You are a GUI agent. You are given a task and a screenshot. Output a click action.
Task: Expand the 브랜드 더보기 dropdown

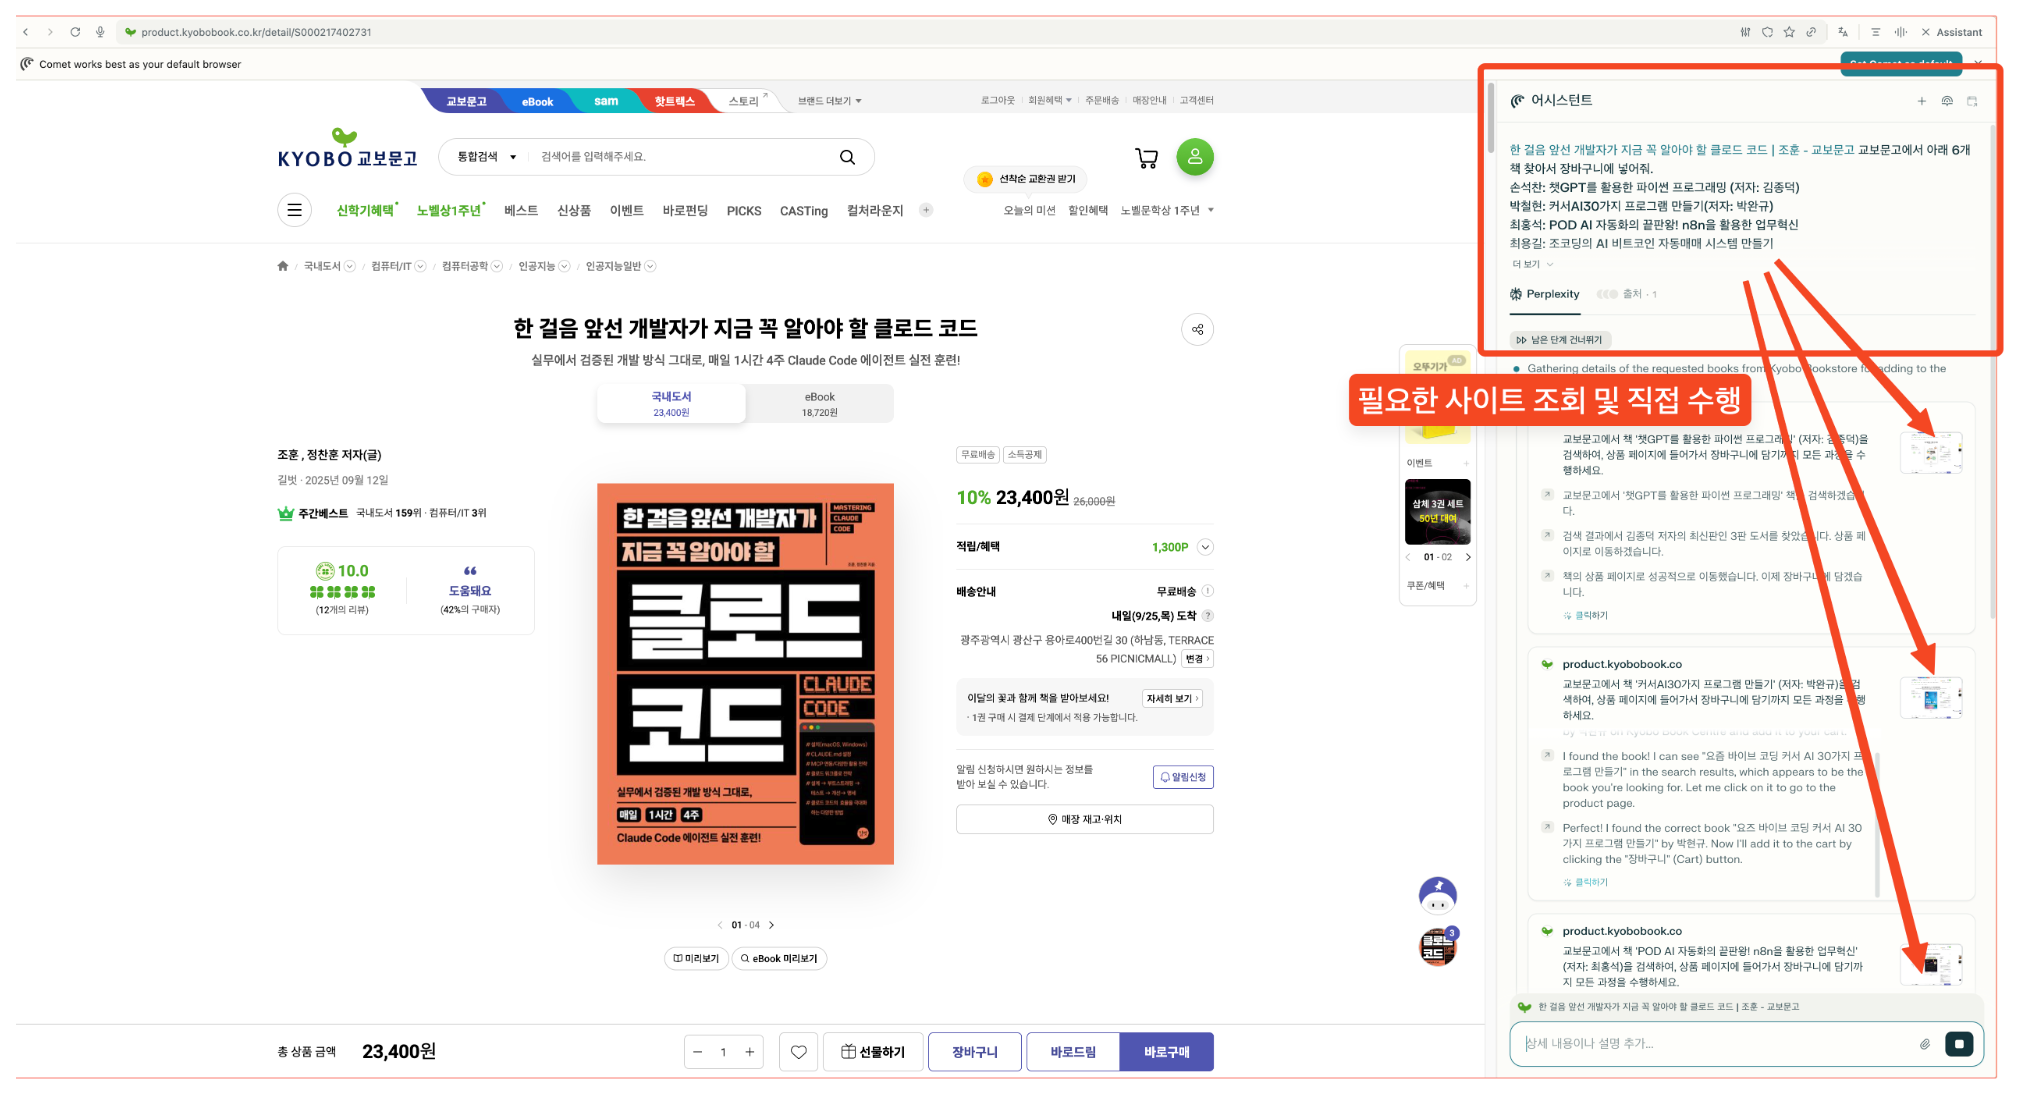[x=829, y=101]
